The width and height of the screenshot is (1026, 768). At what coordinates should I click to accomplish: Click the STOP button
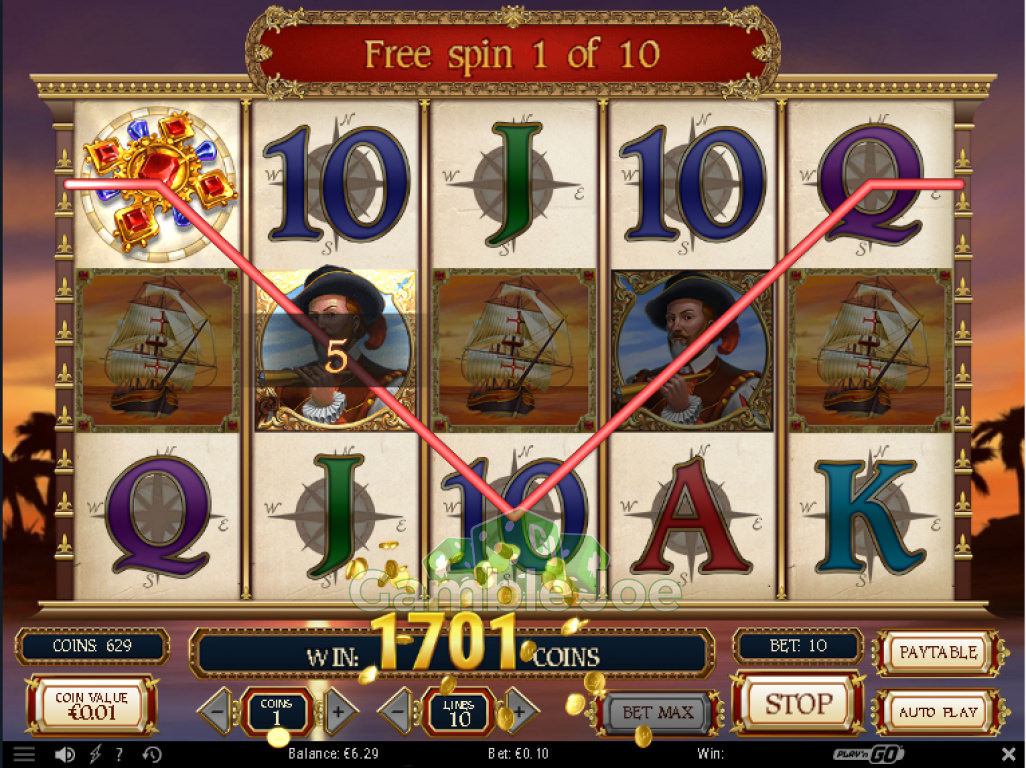pyautogui.click(x=798, y=705)
